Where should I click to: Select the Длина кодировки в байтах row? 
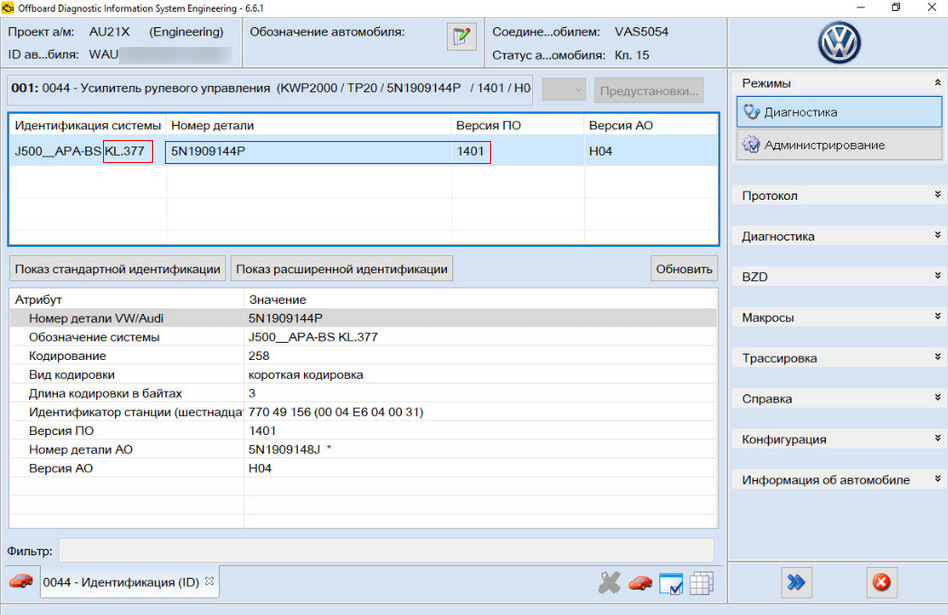[363, 393]
